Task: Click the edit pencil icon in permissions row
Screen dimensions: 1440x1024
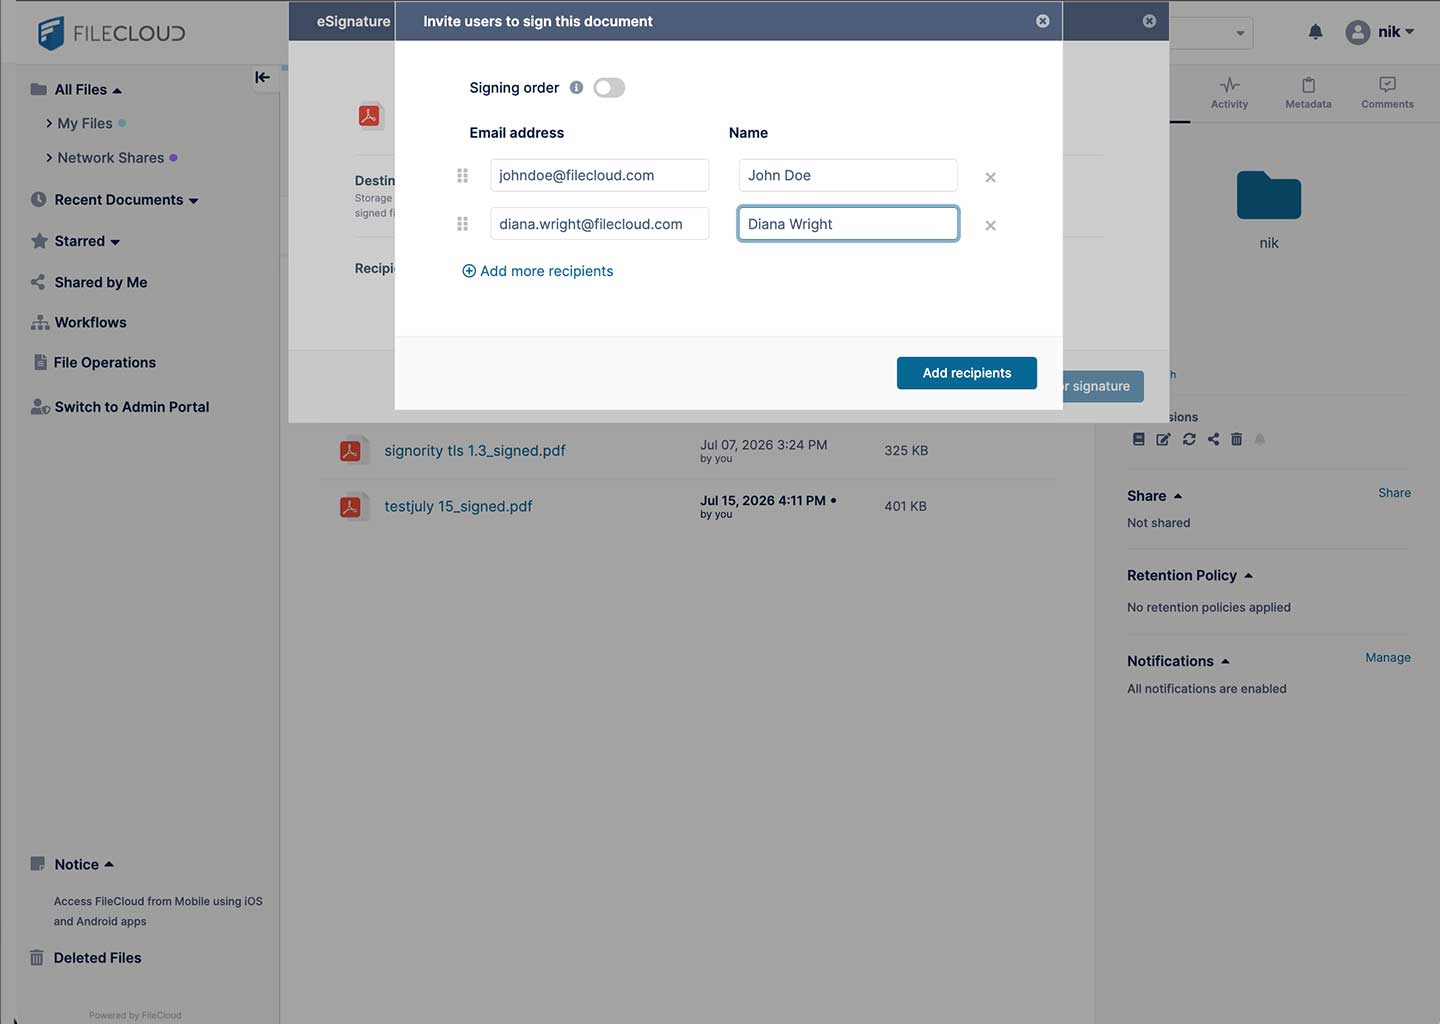Action: tap(1163, 439)
